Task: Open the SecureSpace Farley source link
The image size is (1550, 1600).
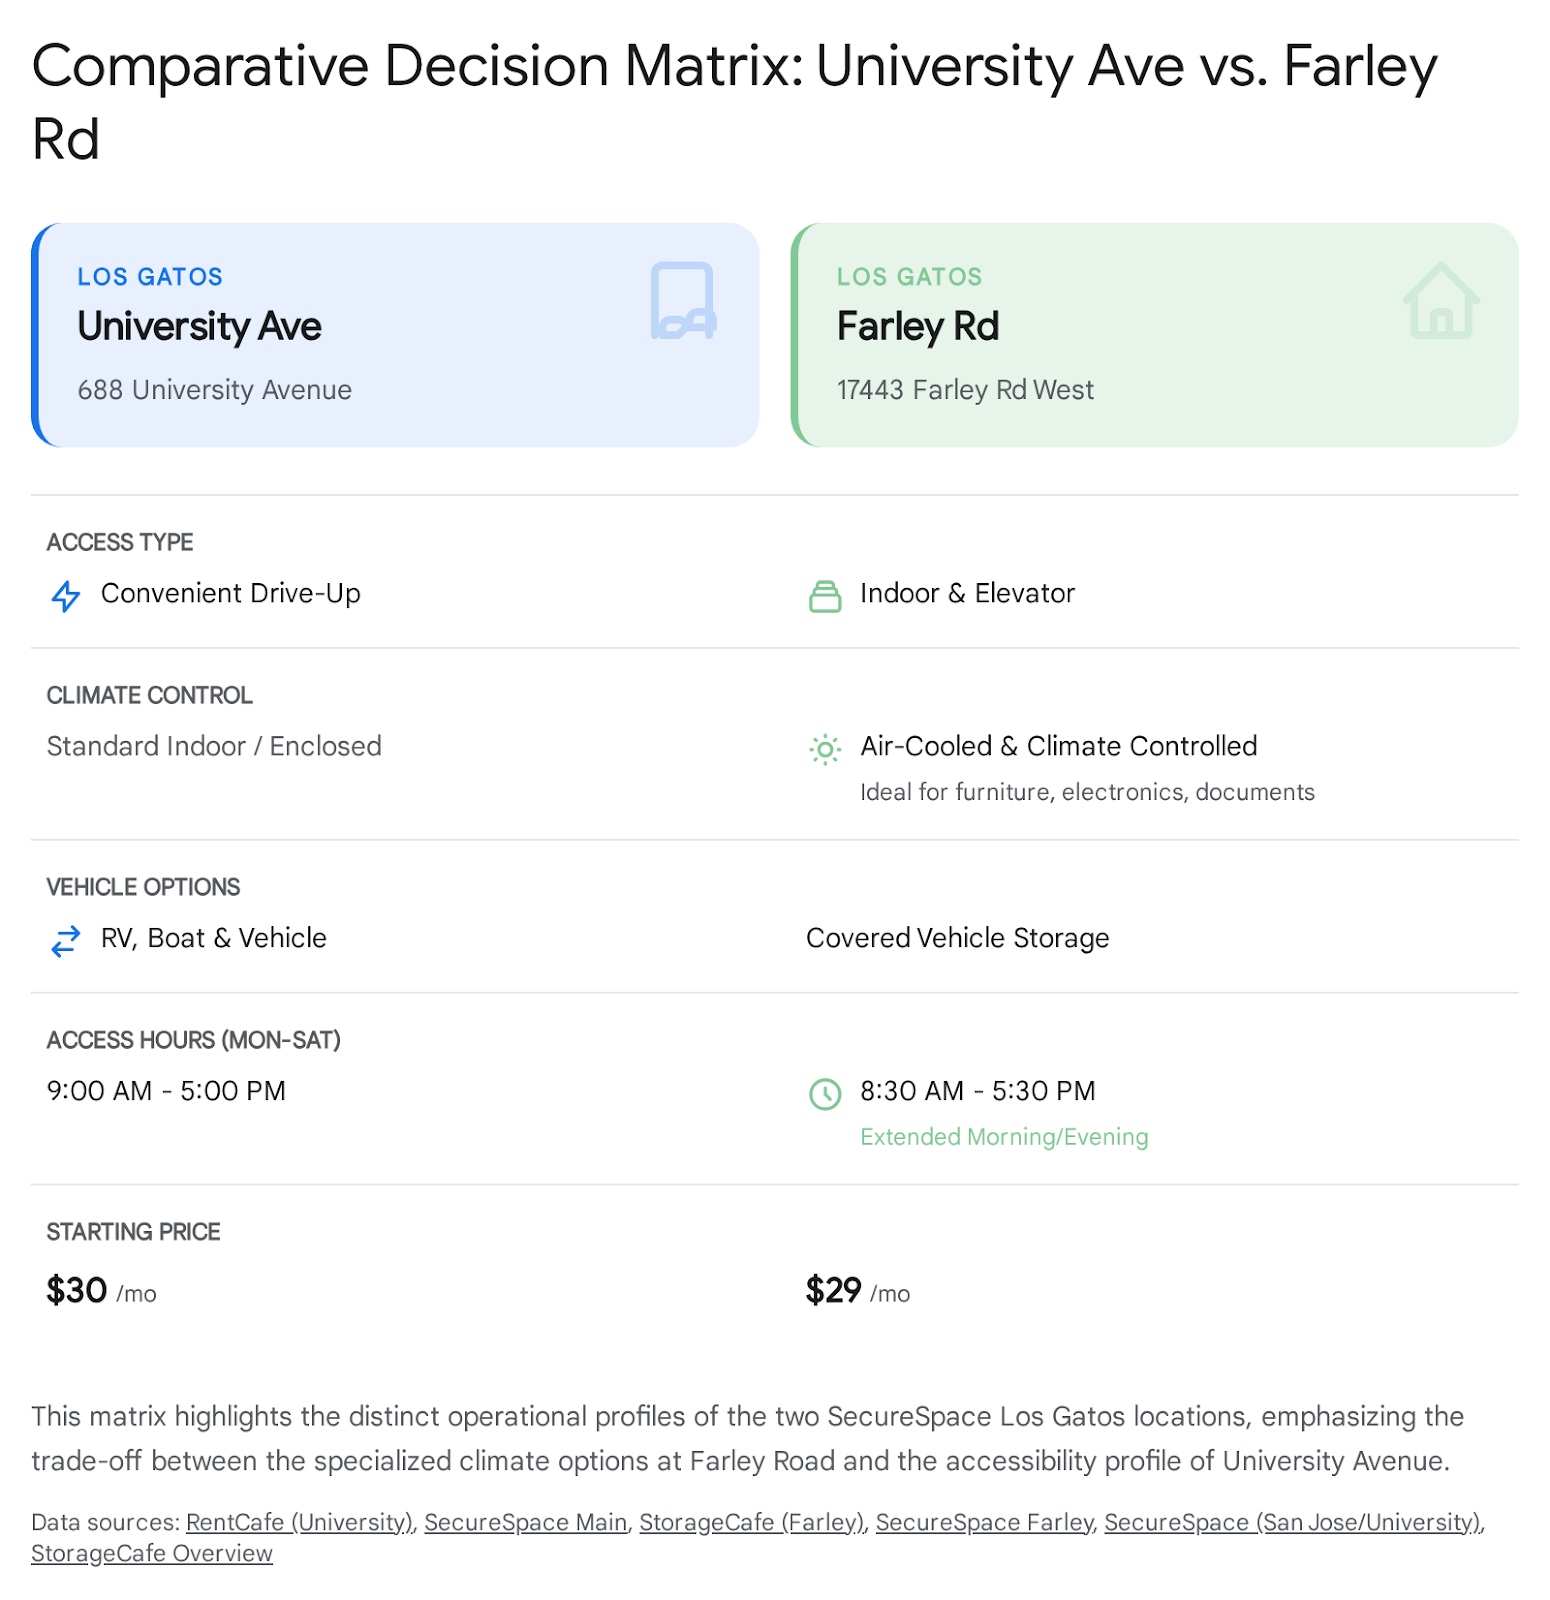Action: (x=984, y=1522)
